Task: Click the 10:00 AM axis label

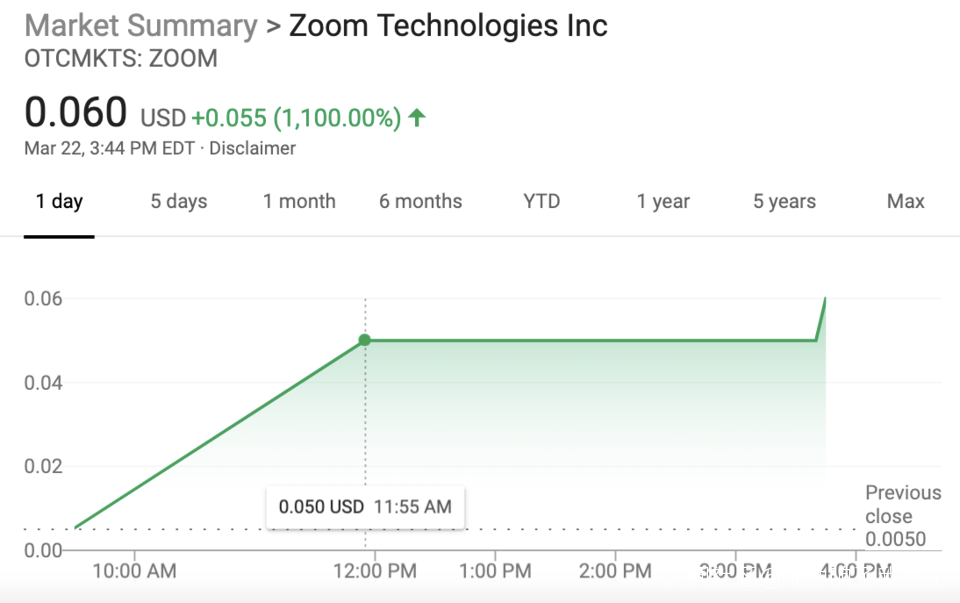Action: click(x=134, y=572)
